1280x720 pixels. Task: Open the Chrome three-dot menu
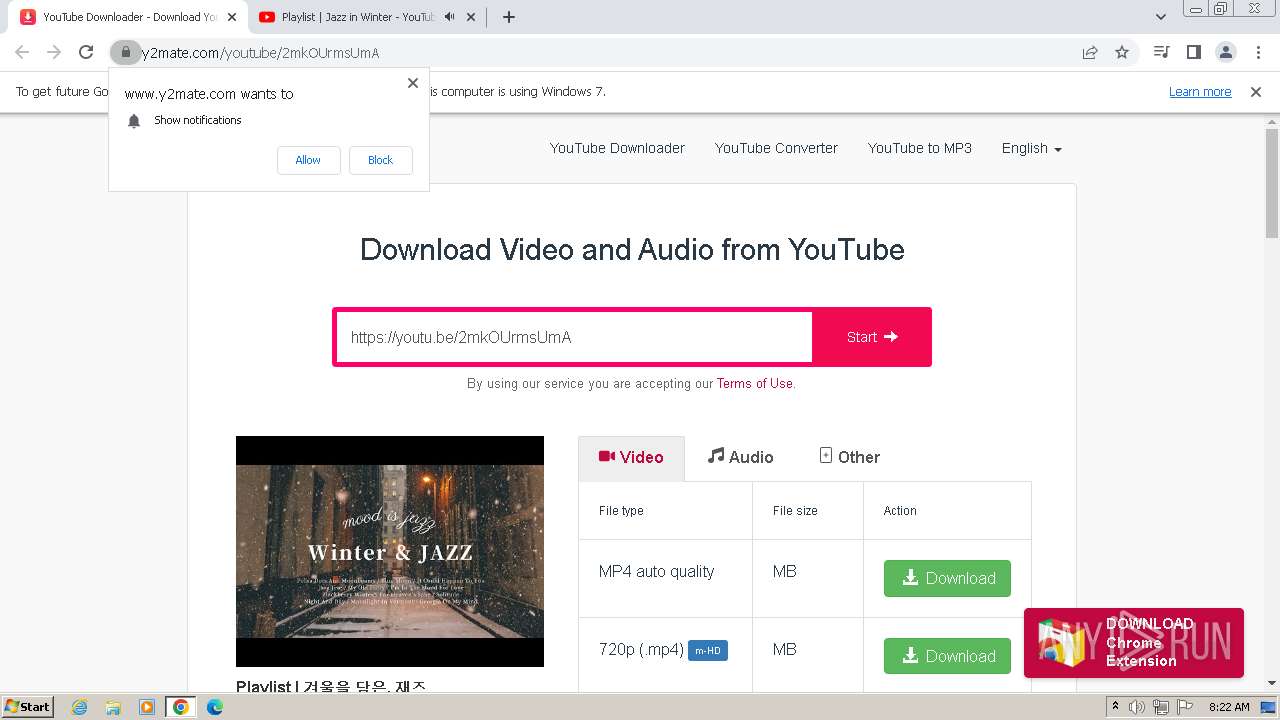click(1258, 52)
